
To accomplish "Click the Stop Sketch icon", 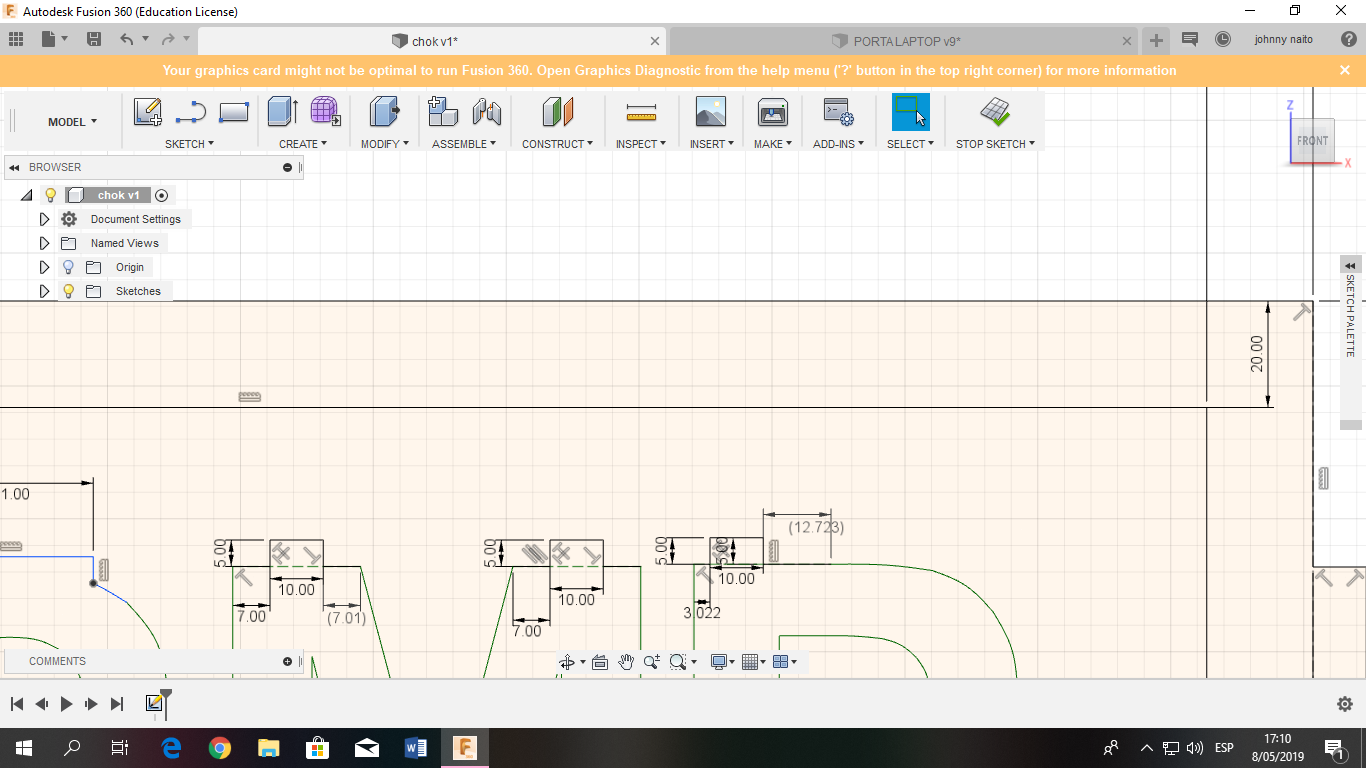I will [995, 112].
